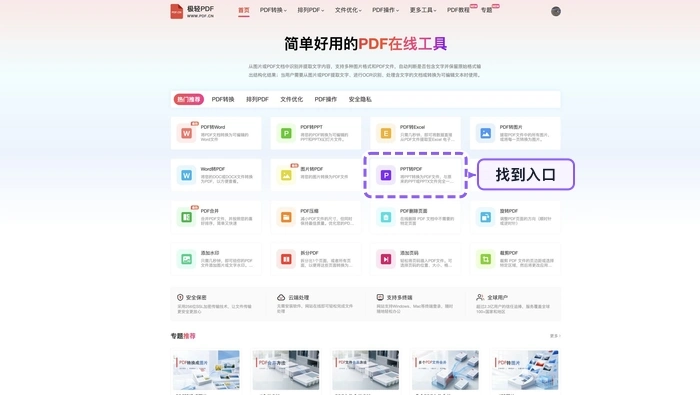
Task: Expand the 文件优化 nav dropdown
Action: click(348, 10)
